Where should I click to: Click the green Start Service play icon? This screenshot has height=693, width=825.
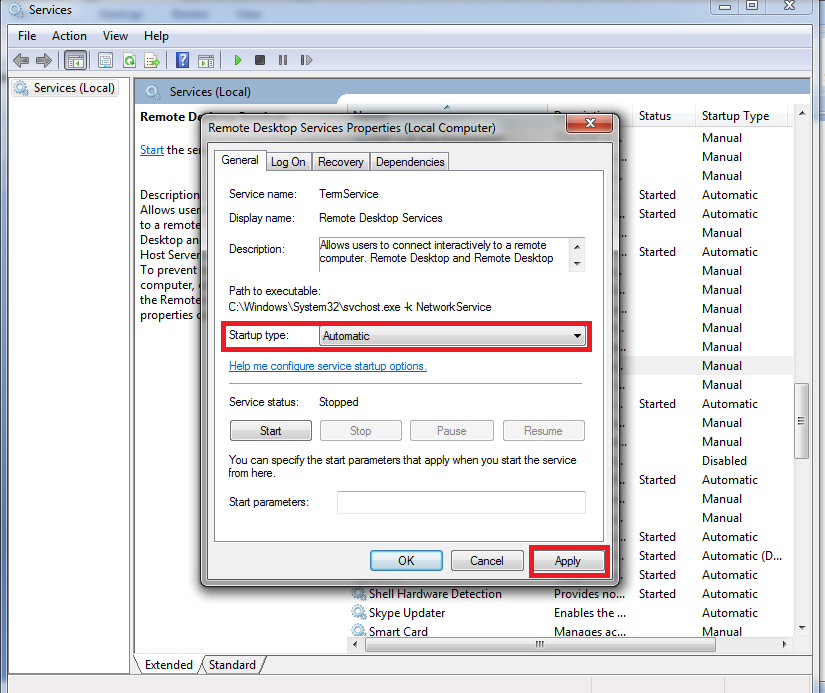[238, 60]
